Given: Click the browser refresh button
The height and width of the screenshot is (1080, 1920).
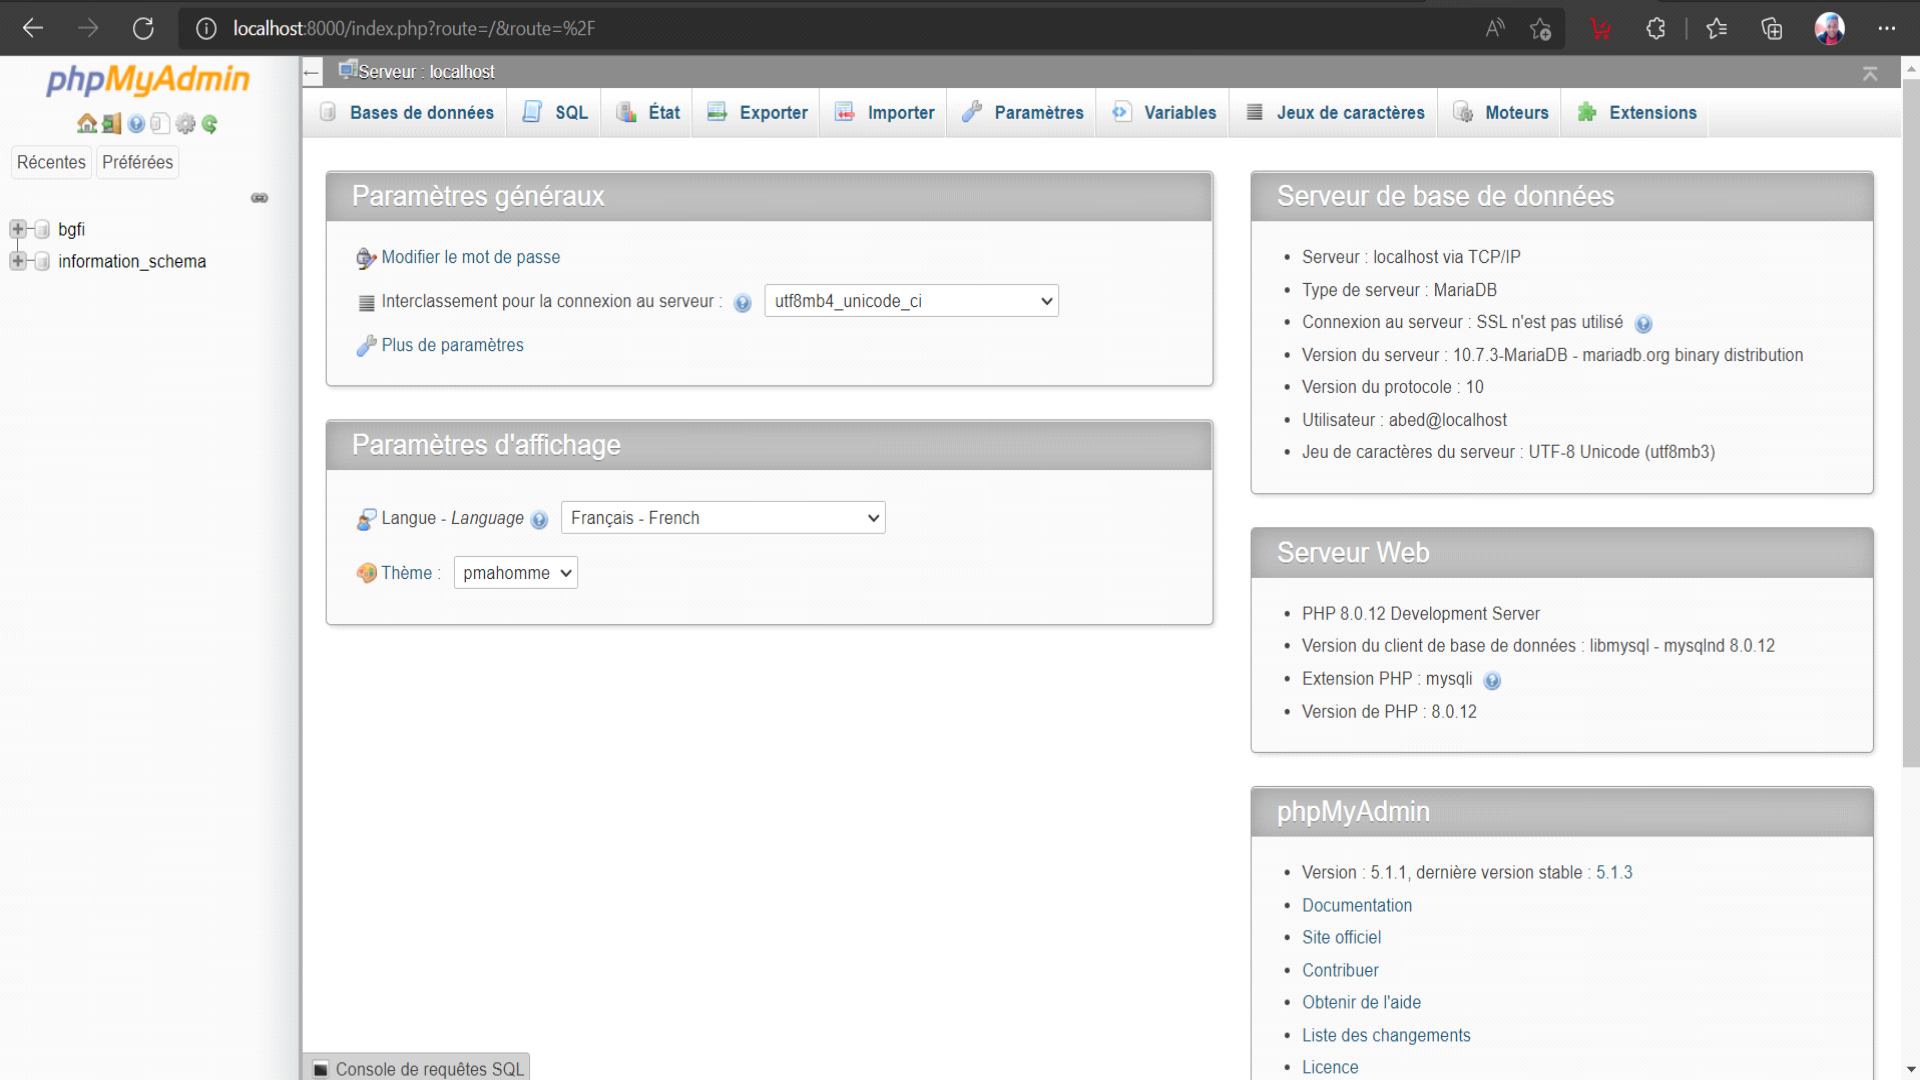Looking at the screenshot, I should [143, 28].
